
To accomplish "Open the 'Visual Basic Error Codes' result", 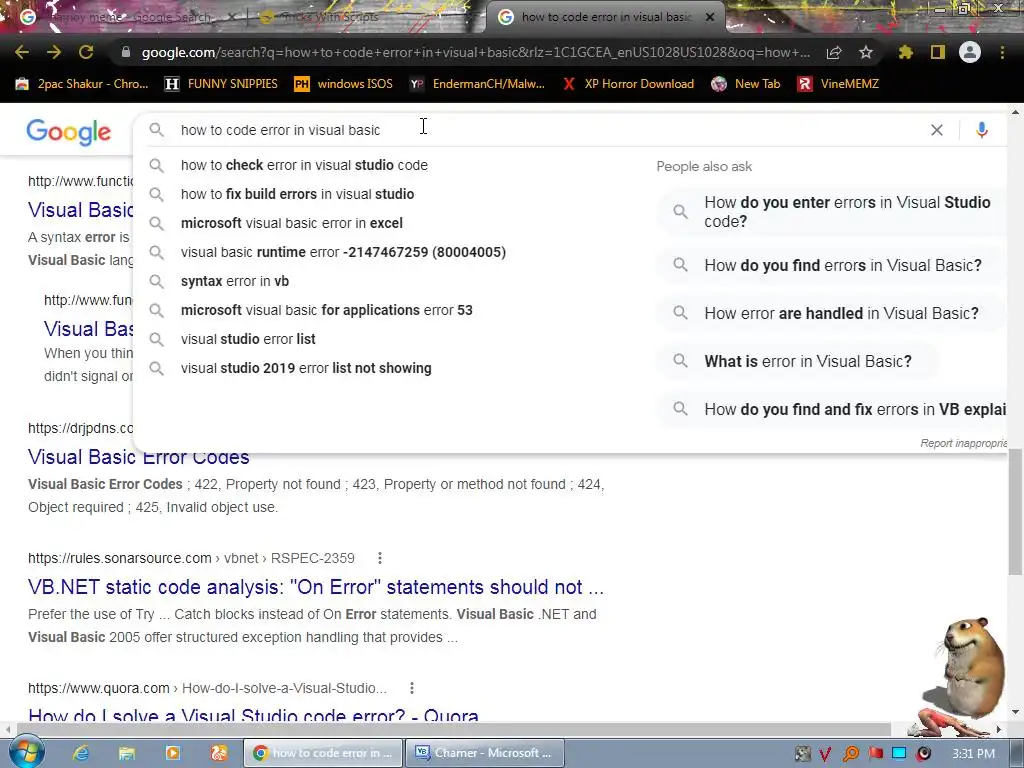I will [x=138, y=457].
